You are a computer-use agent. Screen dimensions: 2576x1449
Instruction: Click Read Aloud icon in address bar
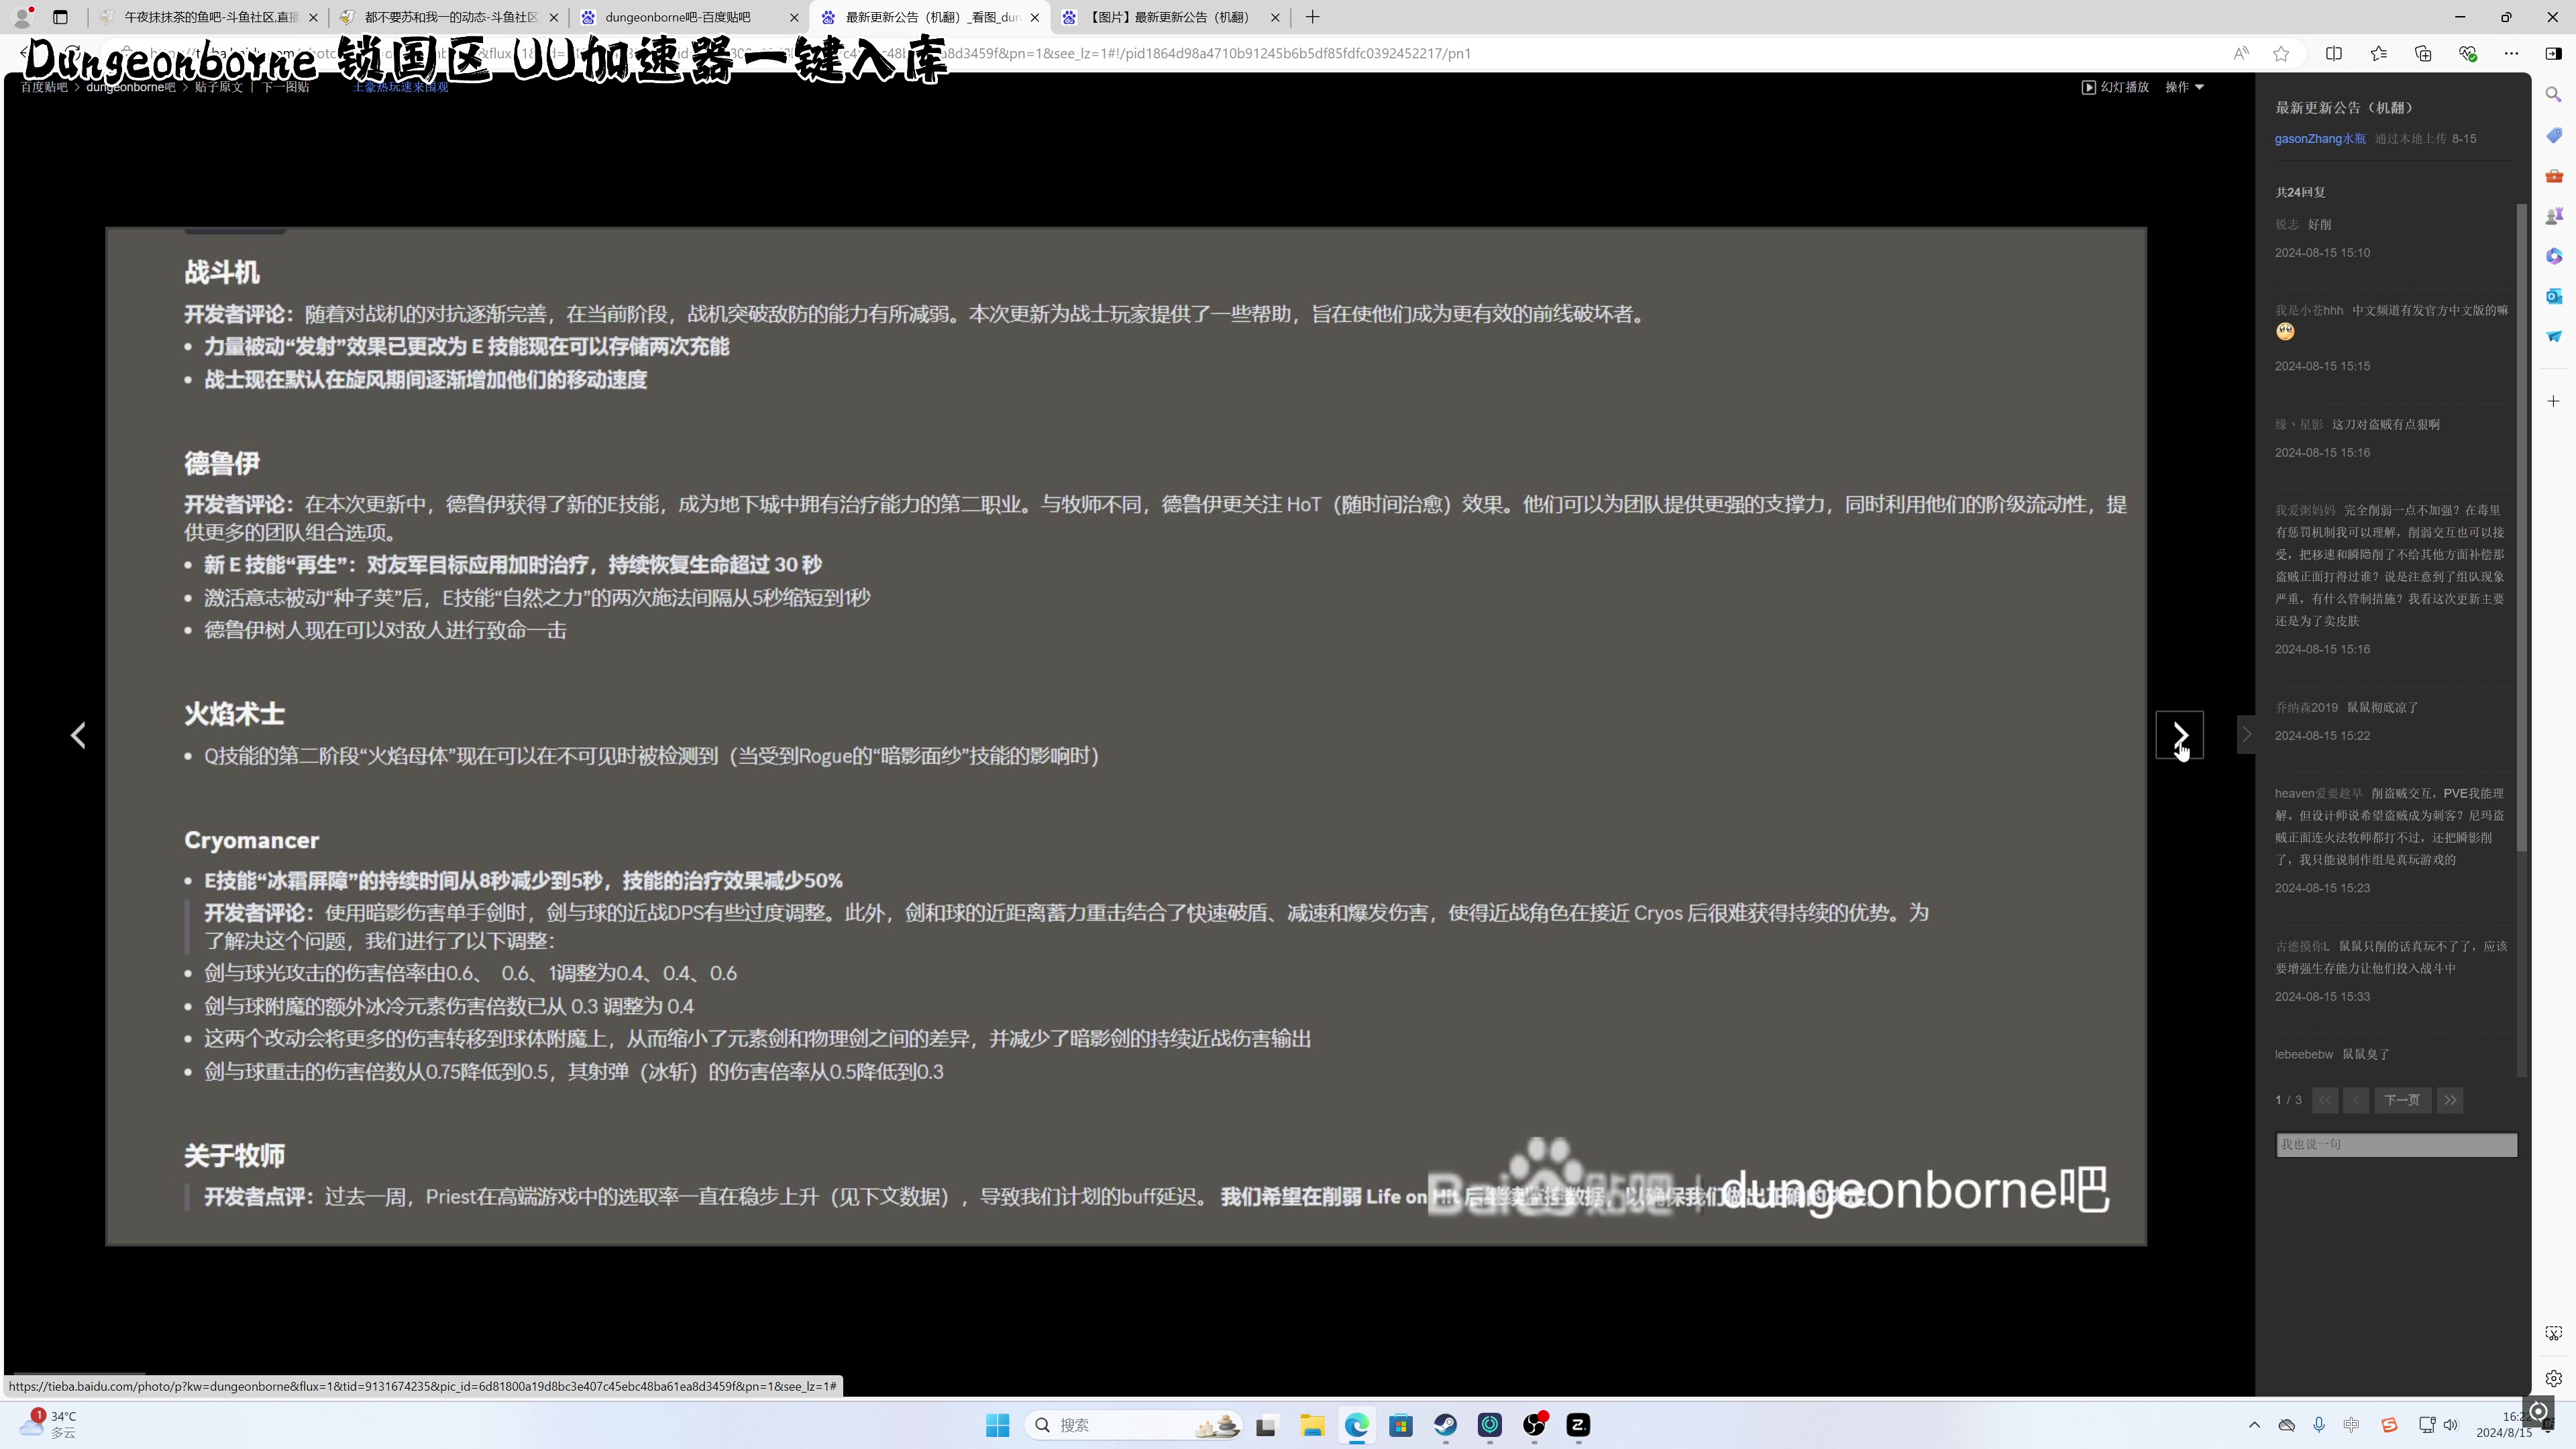pos(2240,53)
